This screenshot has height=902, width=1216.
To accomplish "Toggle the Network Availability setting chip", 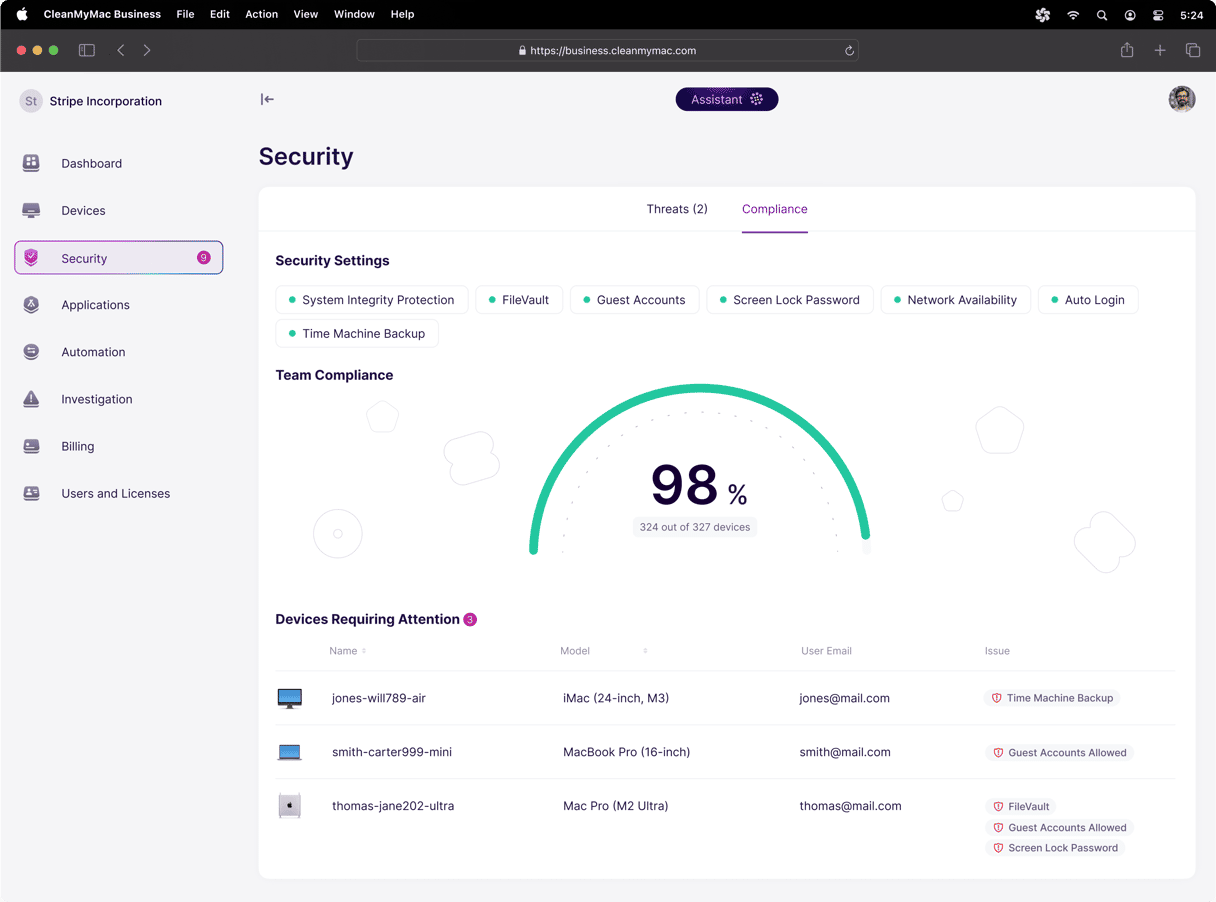I will pos(956,300).
